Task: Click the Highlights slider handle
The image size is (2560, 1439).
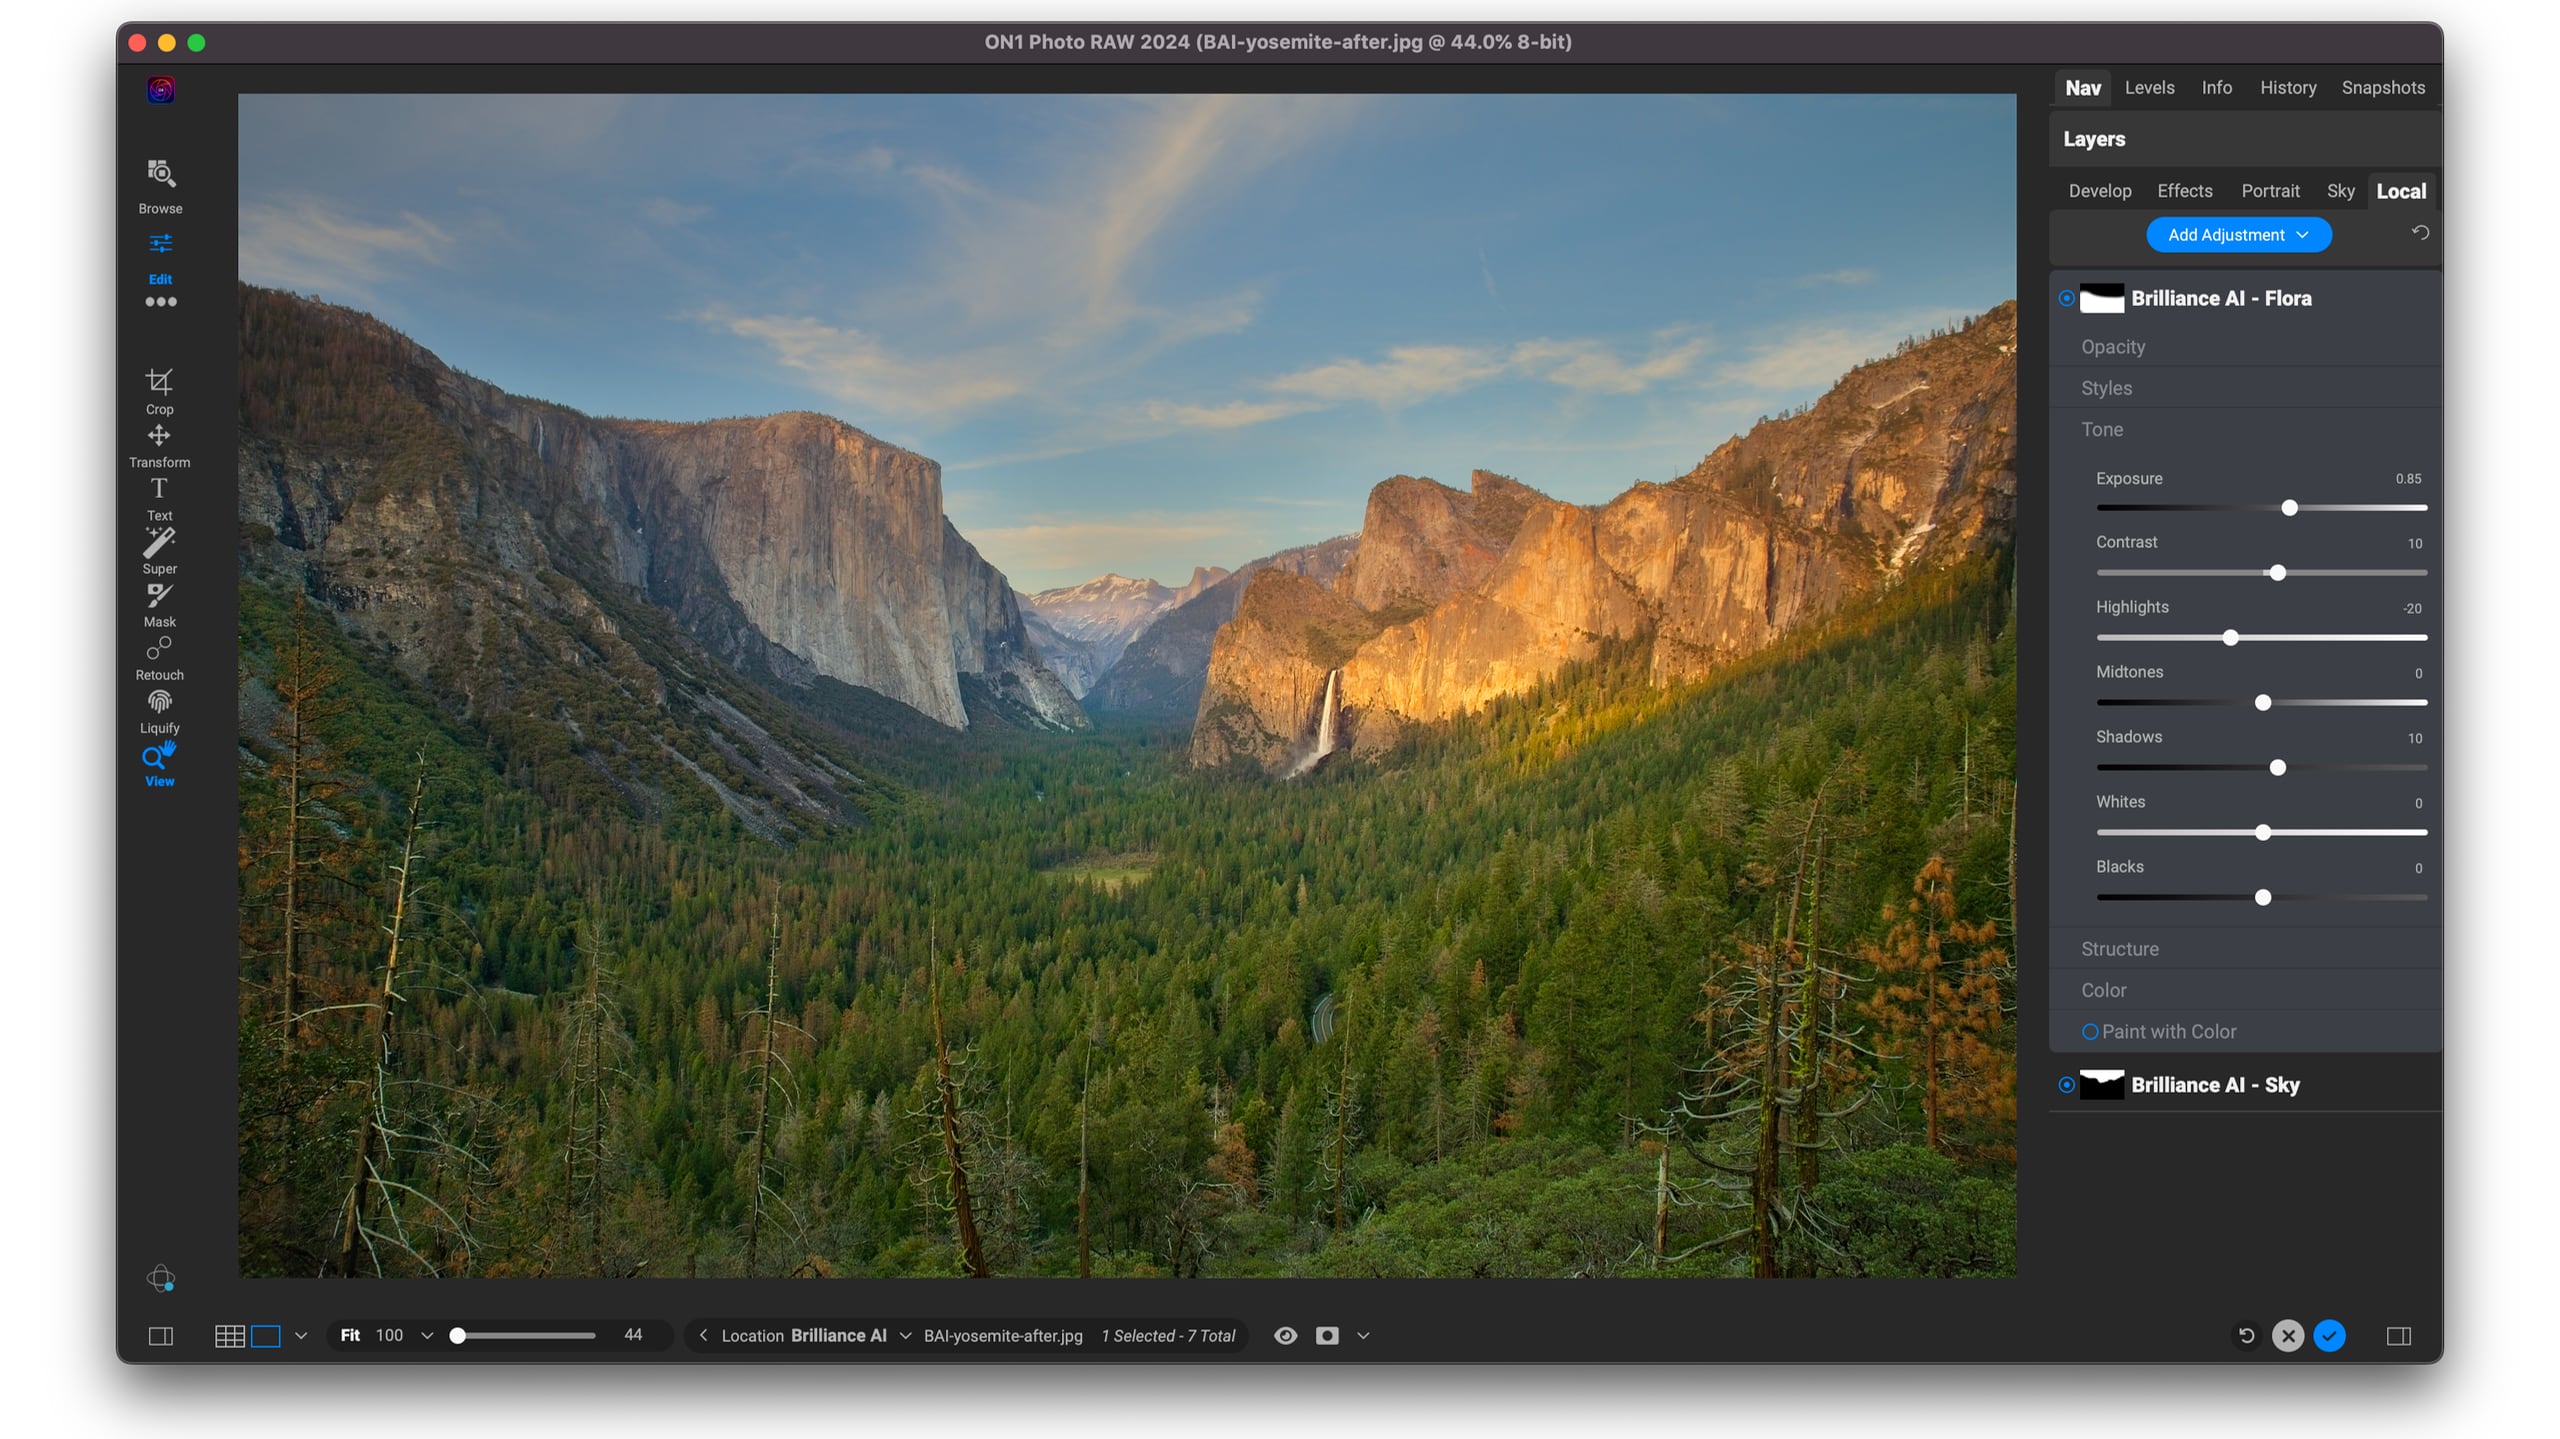Action: point(2230,638)
